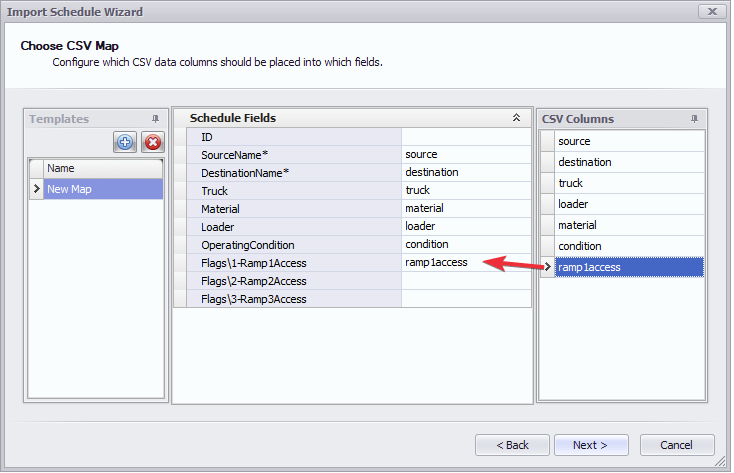This screenshot has height=473, width=734.
Task: Pin the CSV Columns panel
Action: pos(694,118)
